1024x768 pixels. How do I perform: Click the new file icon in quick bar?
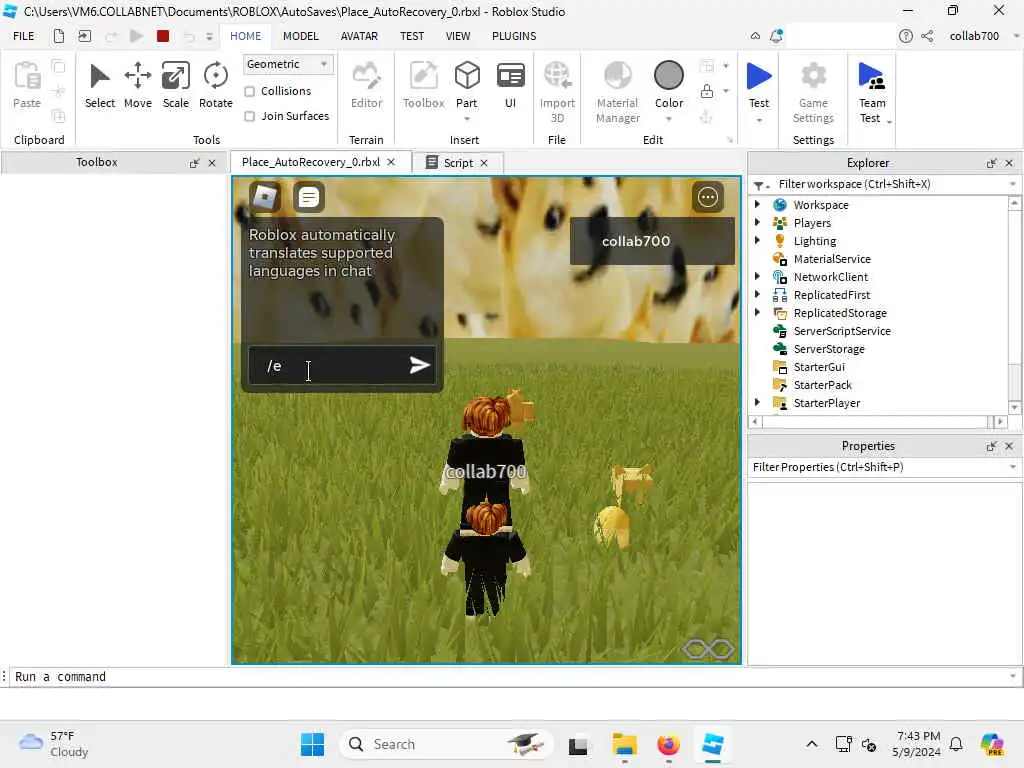tap(59, 36)
